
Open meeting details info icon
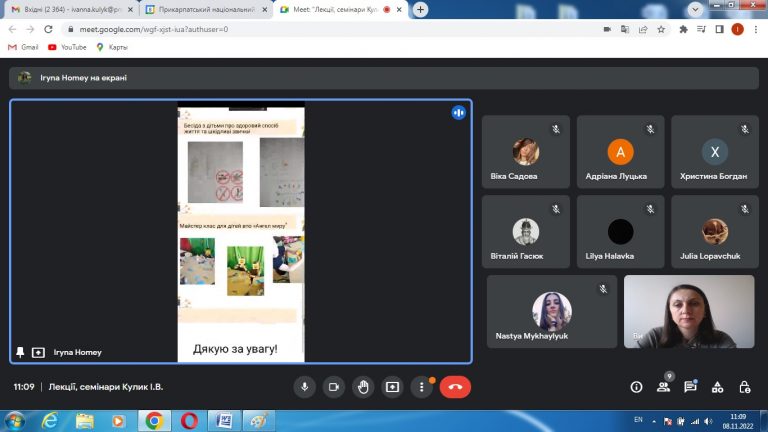636,387
